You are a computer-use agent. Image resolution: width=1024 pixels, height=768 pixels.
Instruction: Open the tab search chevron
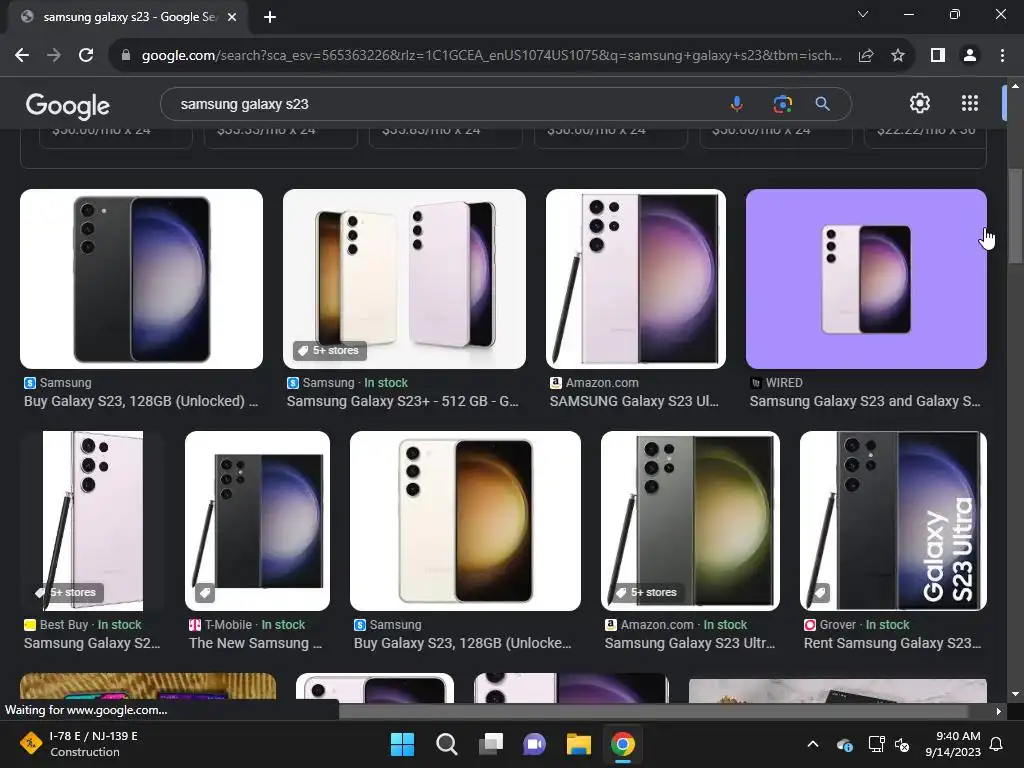[863, 14]
